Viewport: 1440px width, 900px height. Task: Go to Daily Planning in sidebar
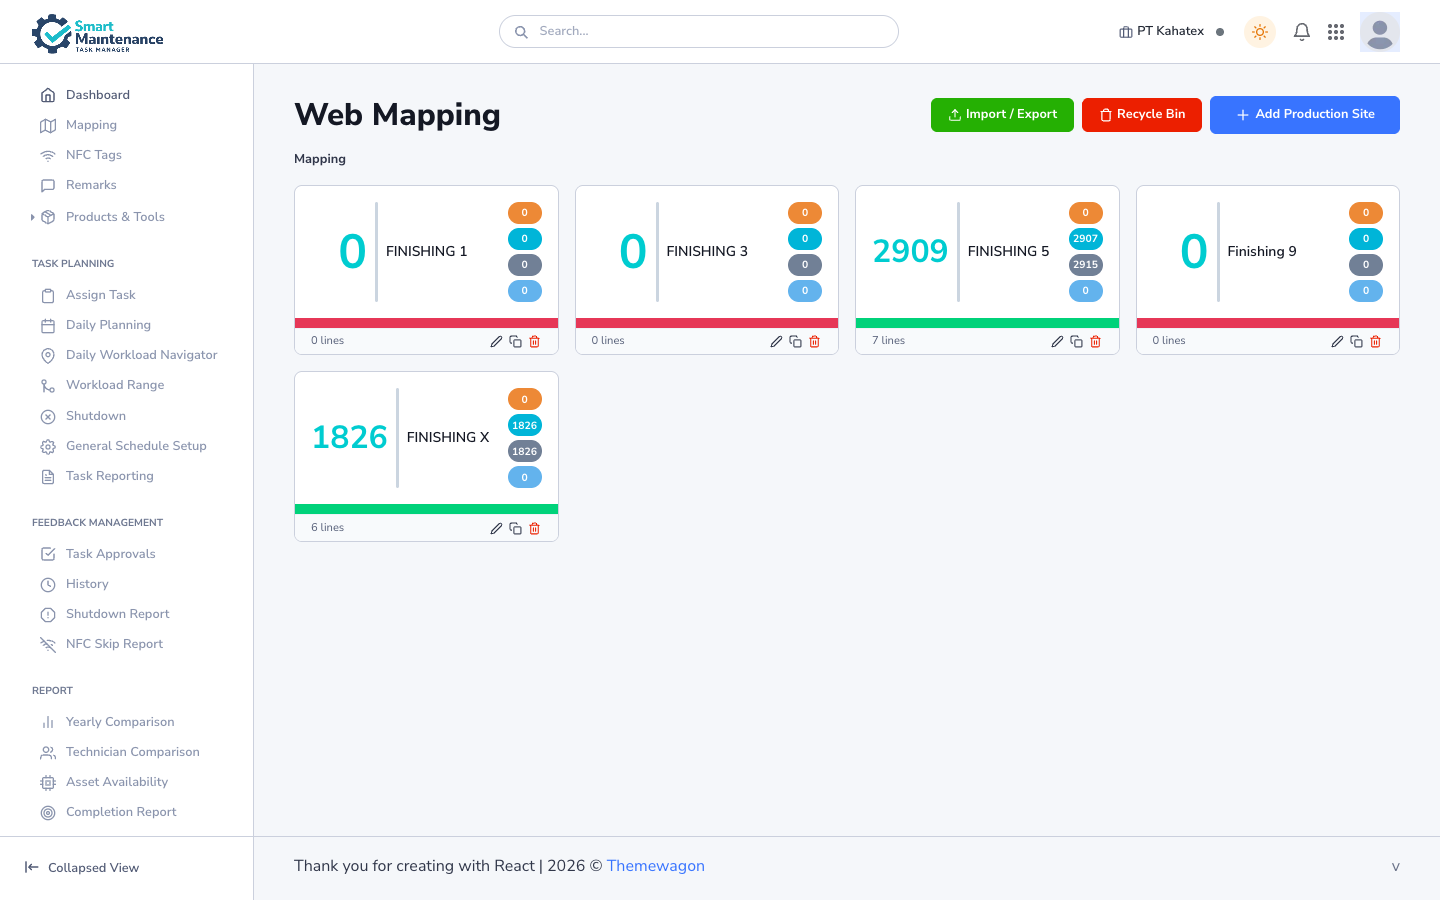click(x=108, y=325)
